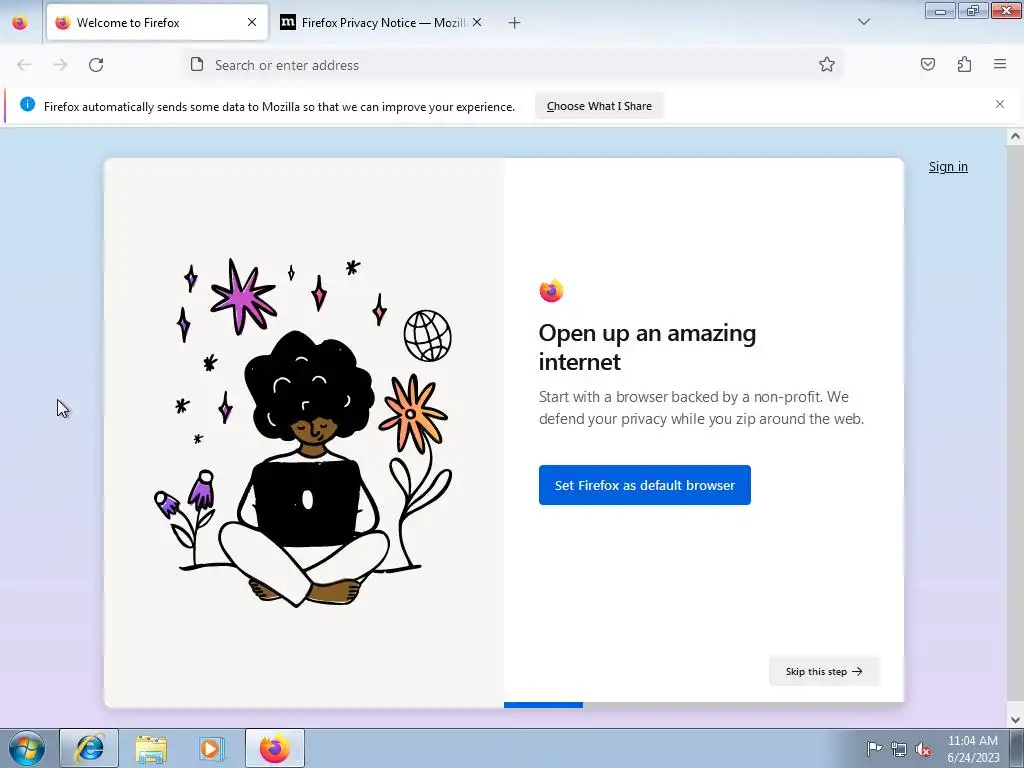
Task: Click Set Firefox as default browser
Action: [x=645, y=485]
